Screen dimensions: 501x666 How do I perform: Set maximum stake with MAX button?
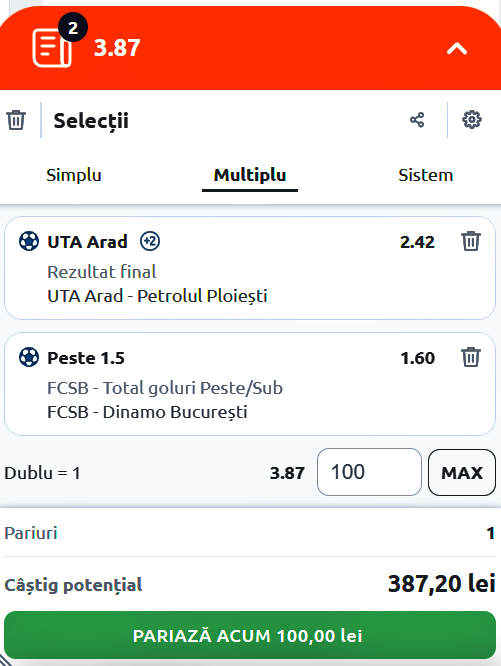(x=462, y=472)
